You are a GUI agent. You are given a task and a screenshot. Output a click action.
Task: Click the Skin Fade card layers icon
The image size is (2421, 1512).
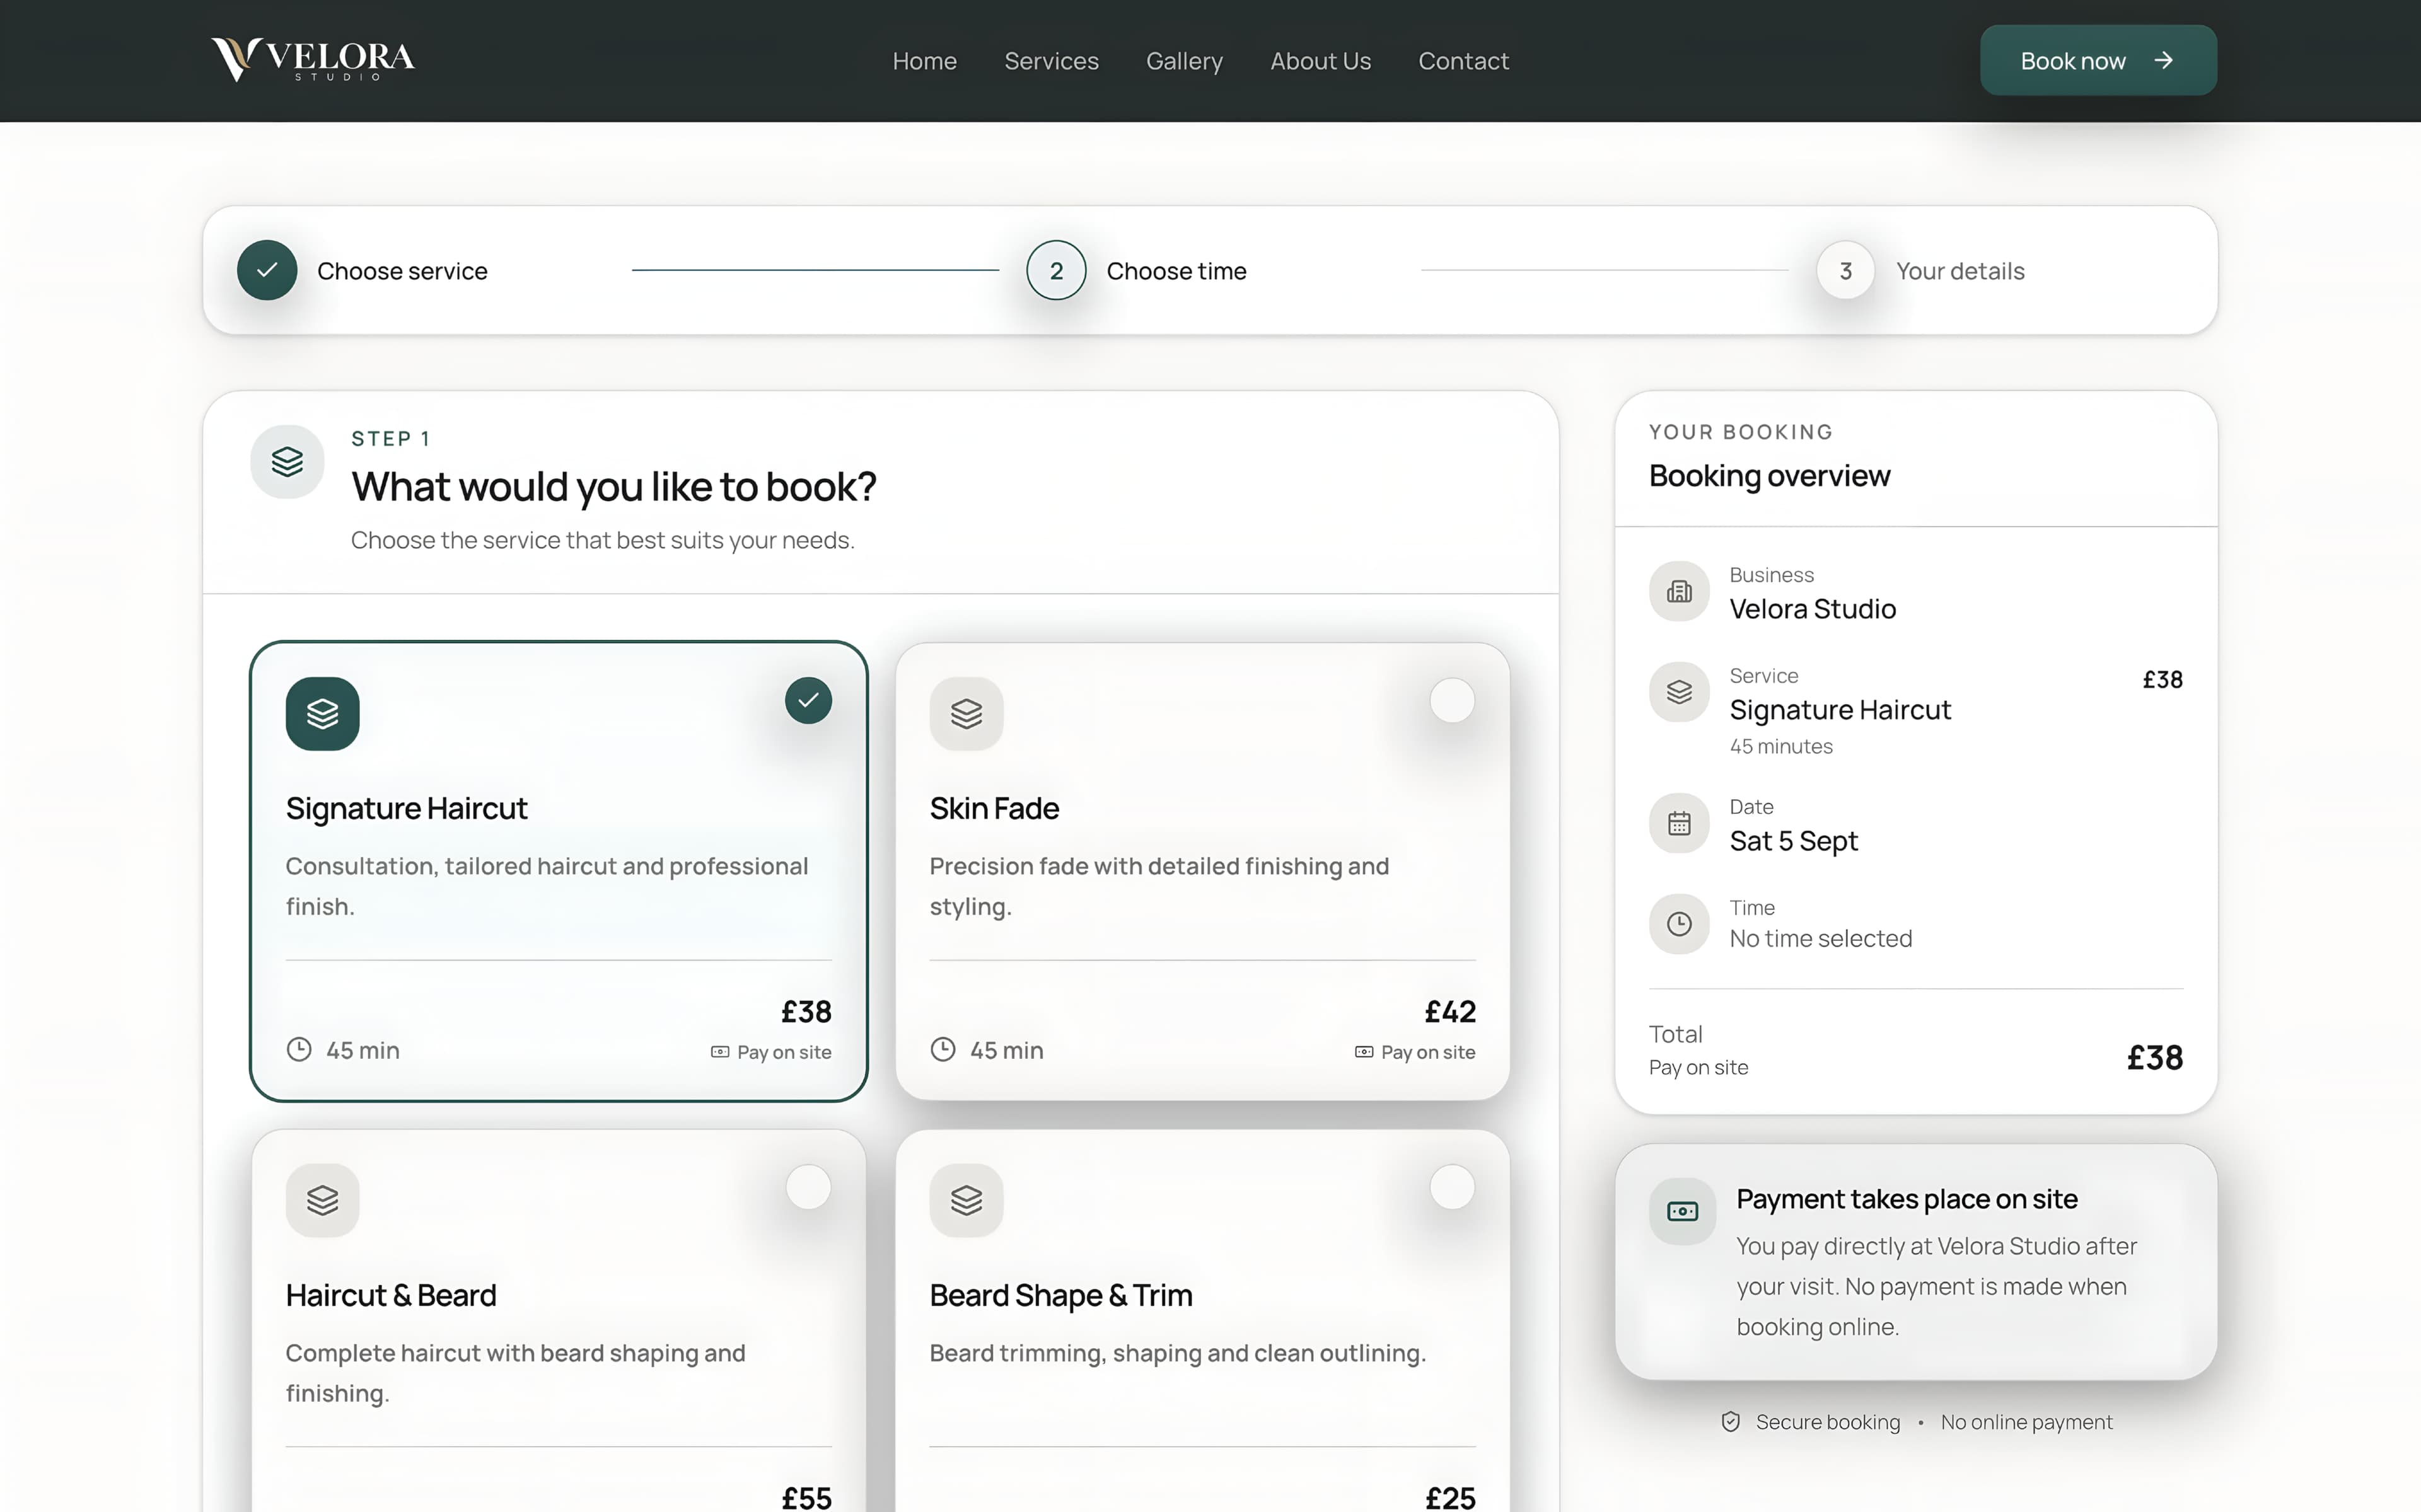click(x=966, y=713)
